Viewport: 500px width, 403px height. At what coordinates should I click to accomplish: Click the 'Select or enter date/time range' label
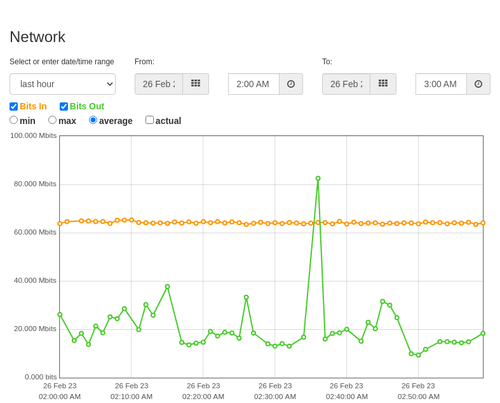pos(62,62)
